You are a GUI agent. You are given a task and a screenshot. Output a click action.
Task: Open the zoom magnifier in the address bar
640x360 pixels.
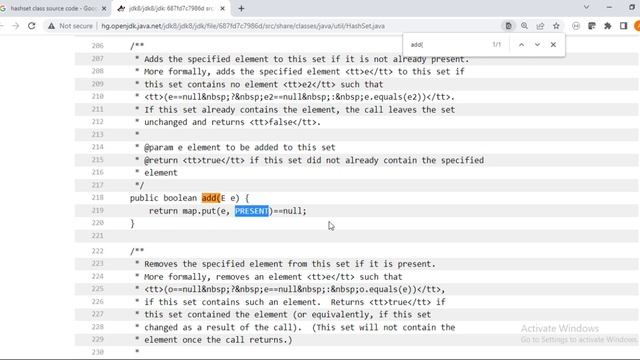[524, 26]
